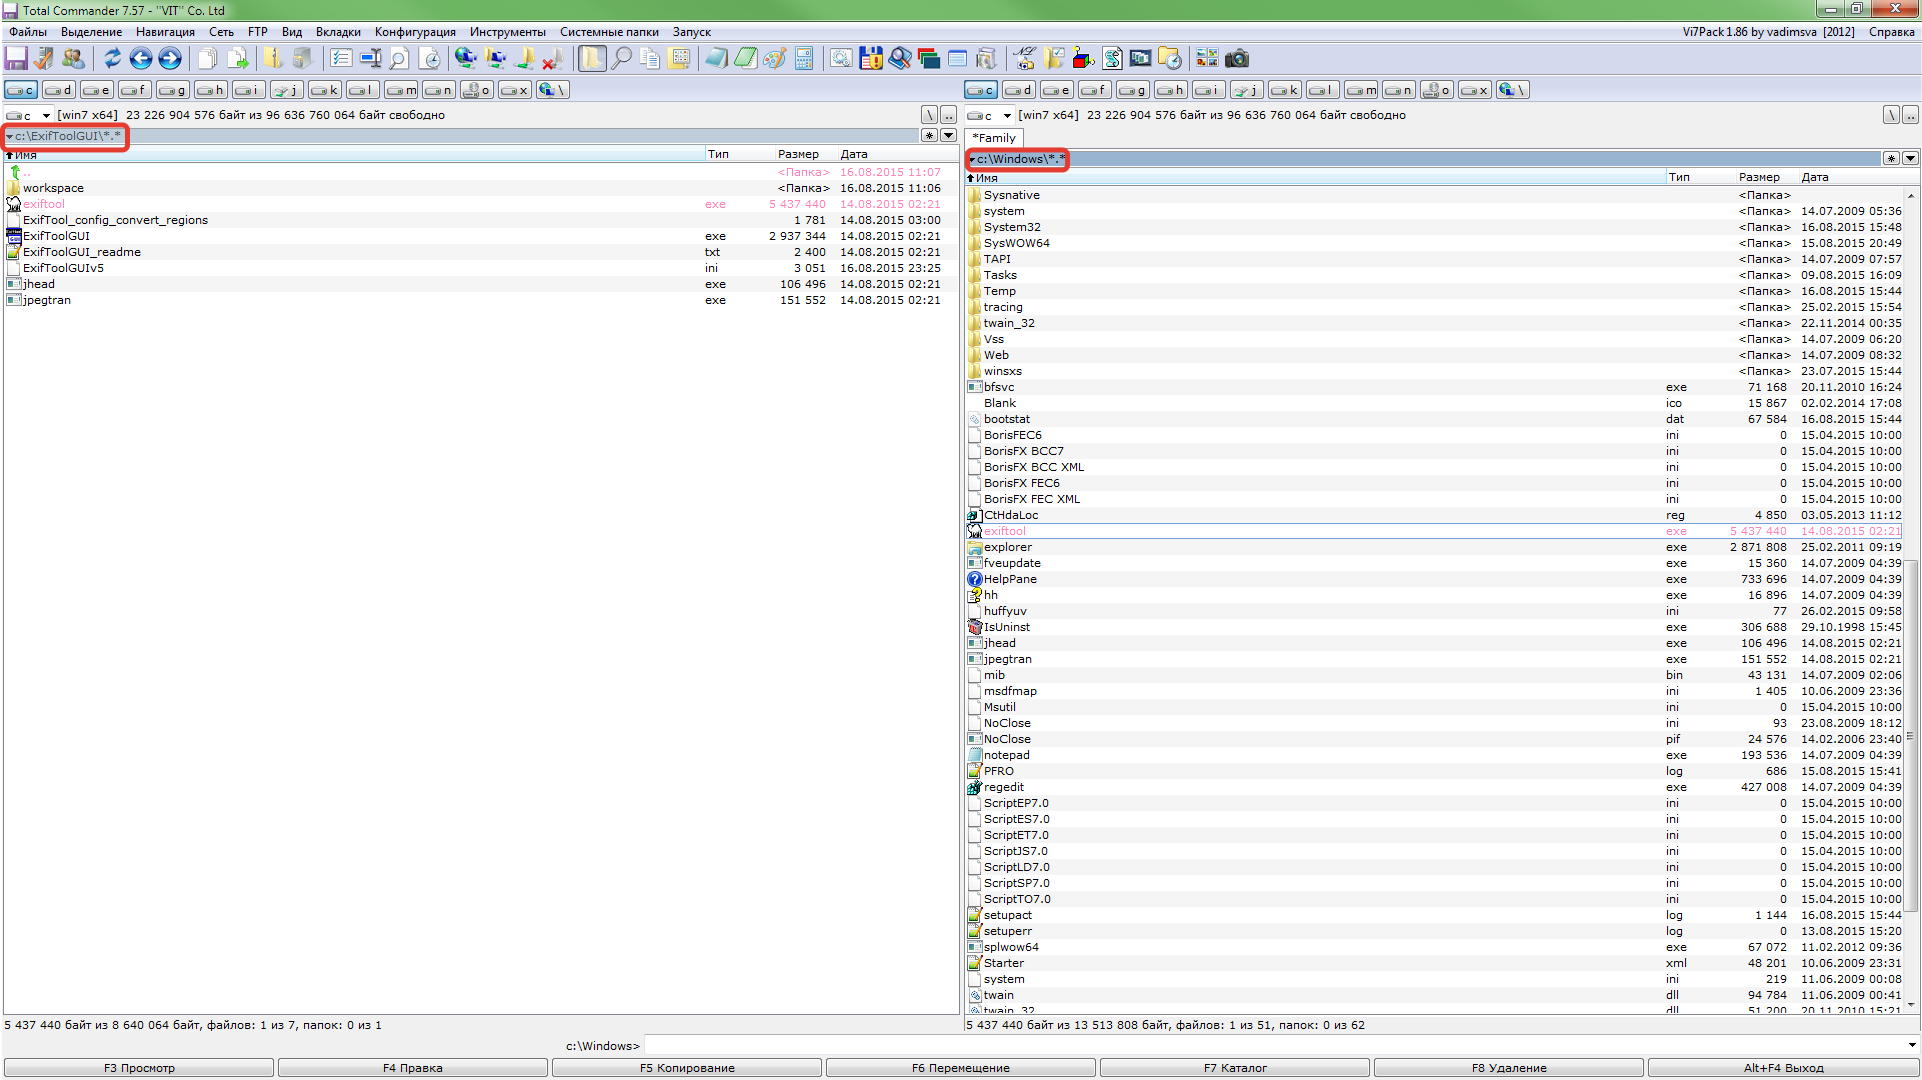Image resolution: width=1922 pixels, height=1080 pixels.
Task: Open the left panel drive dropdown
Action: [x=29, y=115]
